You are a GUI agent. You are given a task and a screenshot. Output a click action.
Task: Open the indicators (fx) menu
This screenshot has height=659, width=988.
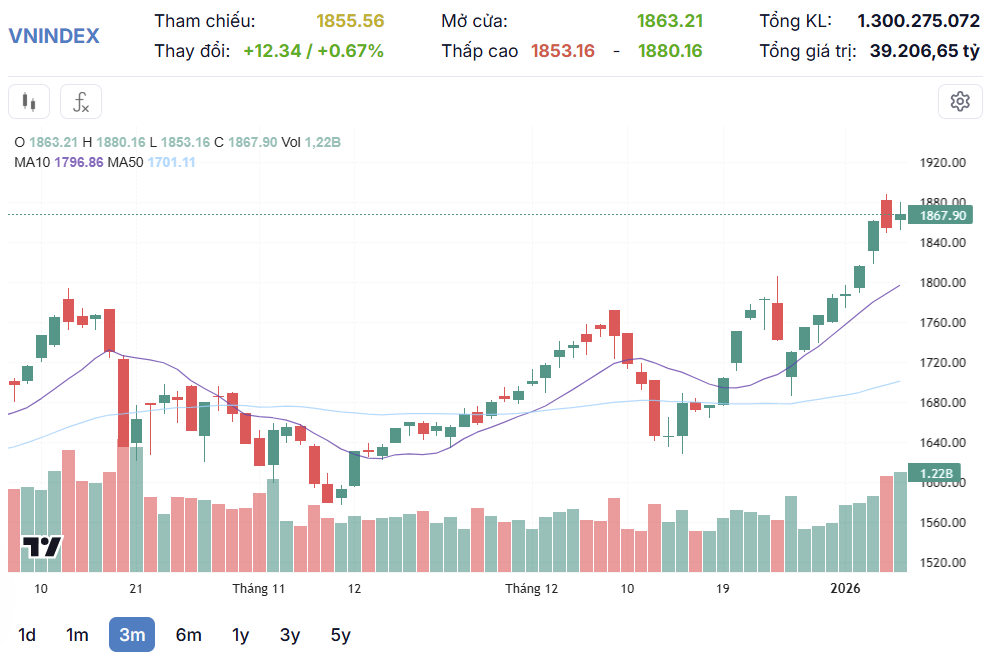[81, 101]
